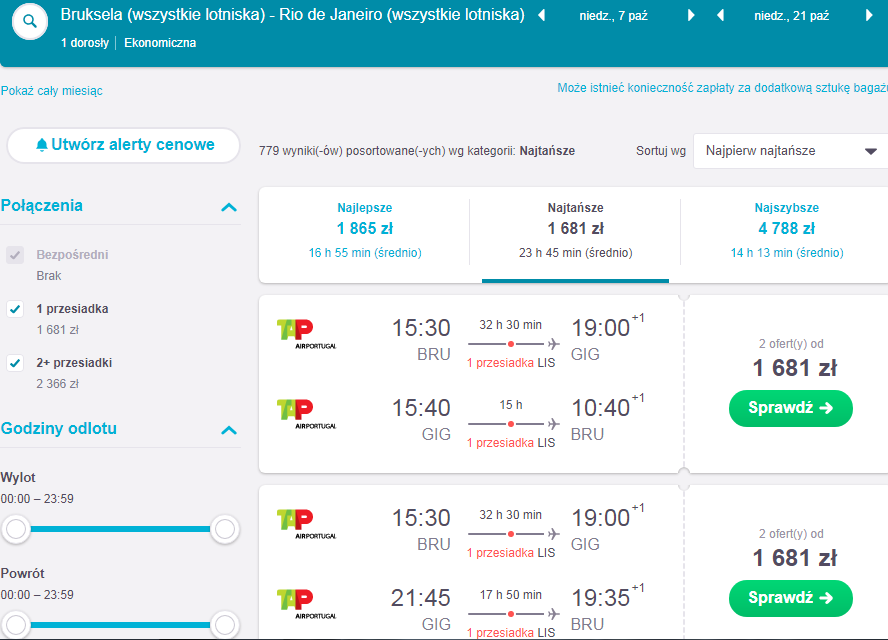Open the Pokaż cały miesiąc link
888x640 pixels.
pyautogui.click(x=52, y=91)
